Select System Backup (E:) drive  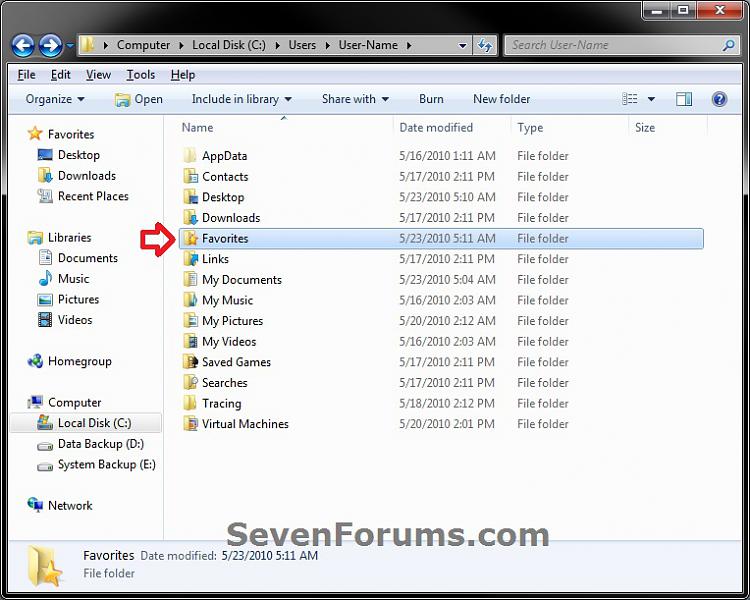(x=96, y=465)
